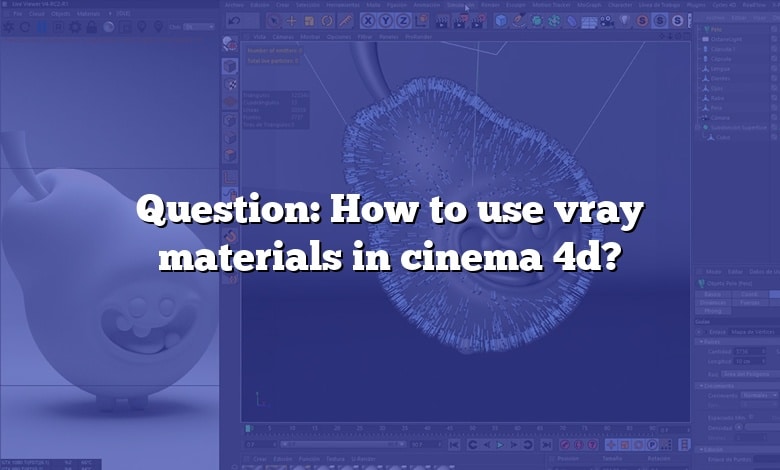
Task: Open the Crecimiento Normales dropdown
Action: coord(759,395)
